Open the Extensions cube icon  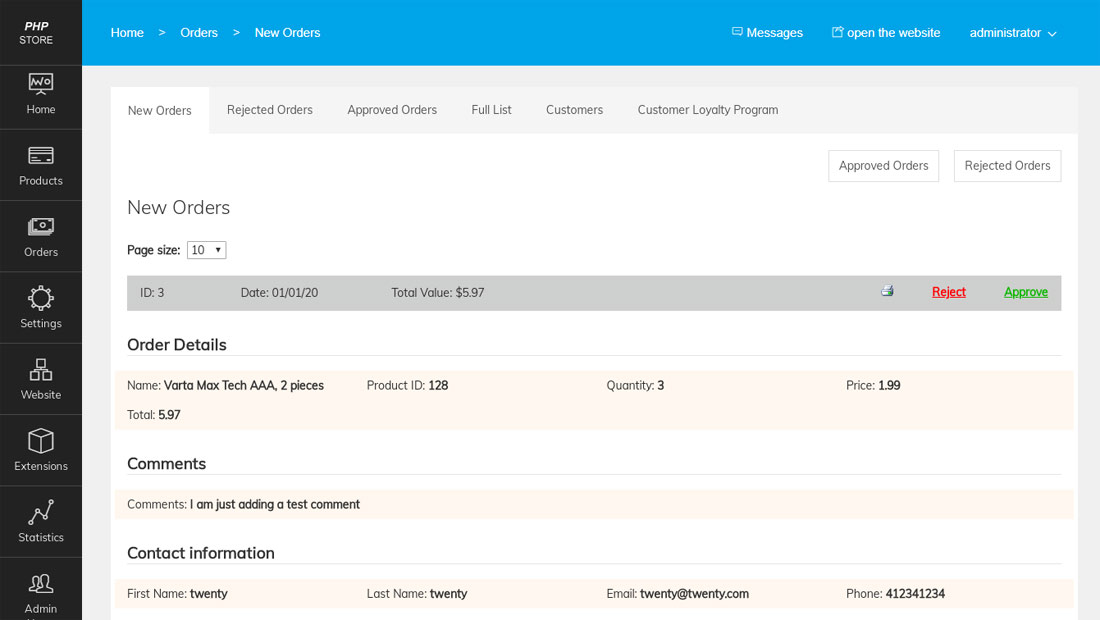pyautogui.click(x=41, y=441)
